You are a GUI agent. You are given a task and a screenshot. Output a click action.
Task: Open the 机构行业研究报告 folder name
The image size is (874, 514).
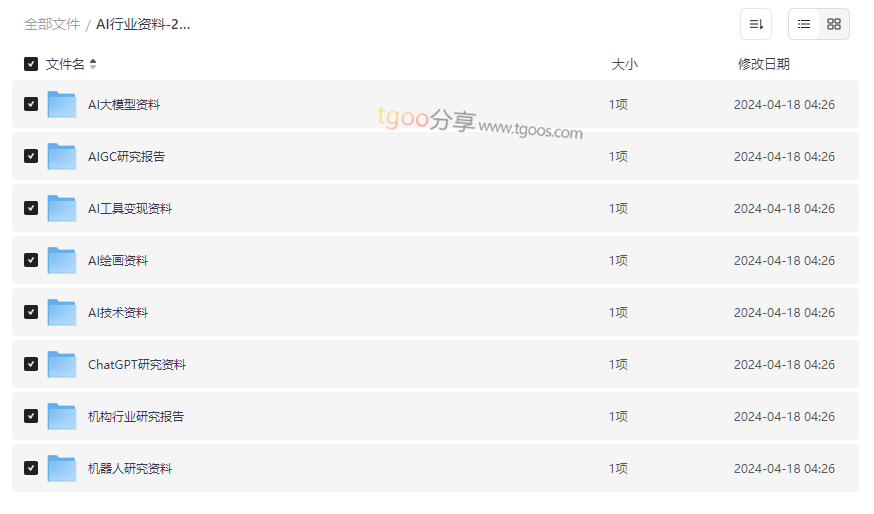pyautogui.click(x=136, y=417)
